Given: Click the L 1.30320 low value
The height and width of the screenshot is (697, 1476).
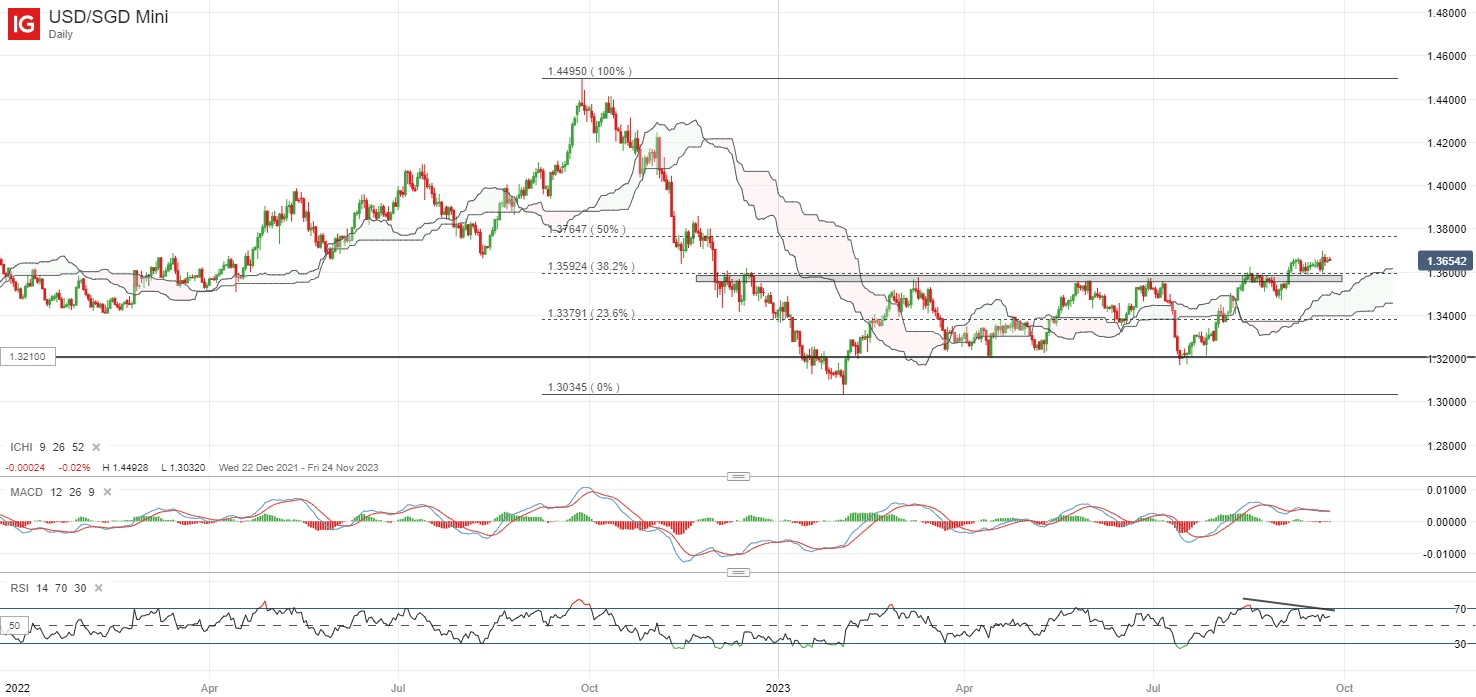Looking at the screenshot, I should (x=184, y=467).
